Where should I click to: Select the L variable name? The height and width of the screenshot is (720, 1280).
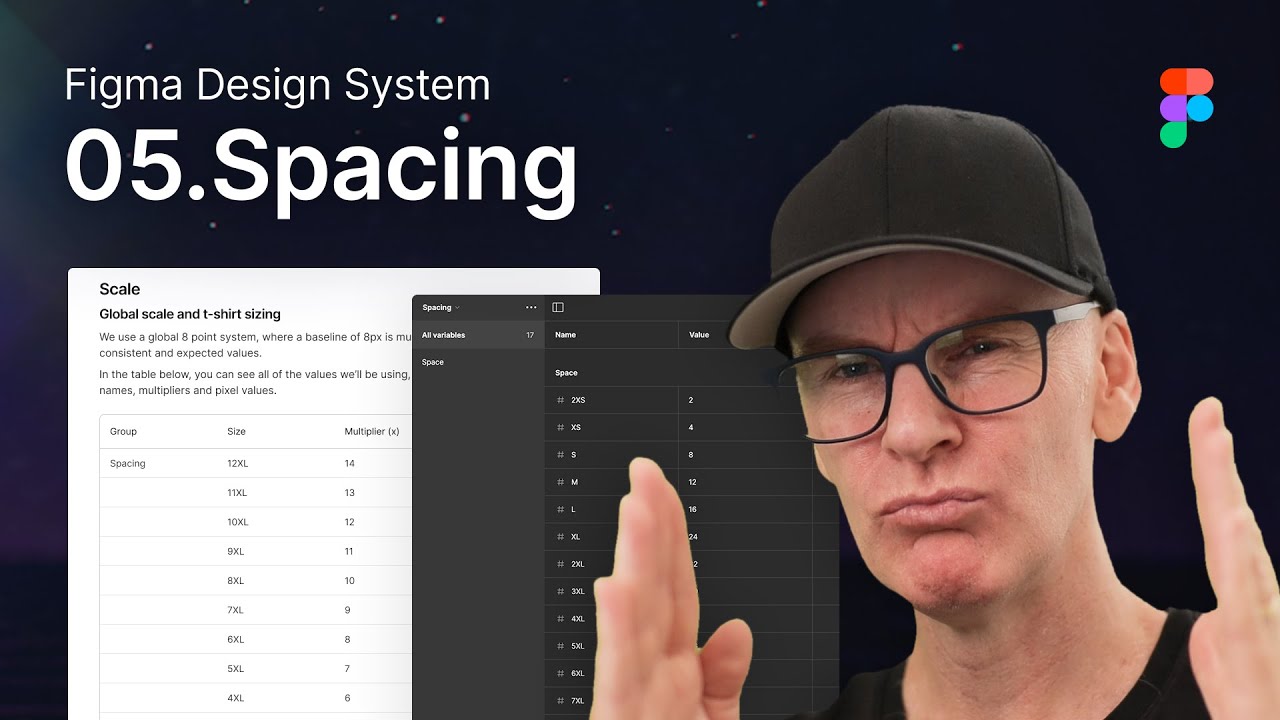pyautogui.click(x=573, y=509)
